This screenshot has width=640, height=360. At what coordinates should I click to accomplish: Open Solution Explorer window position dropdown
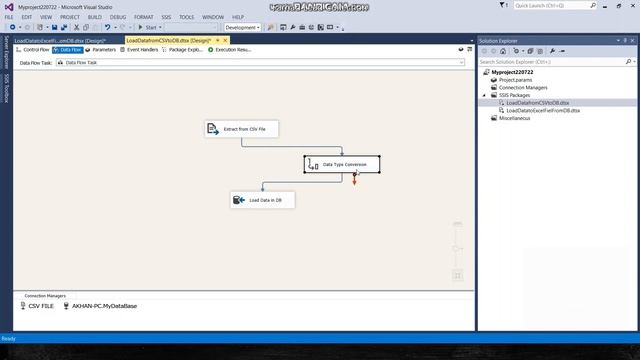click(x=618, y=41)
